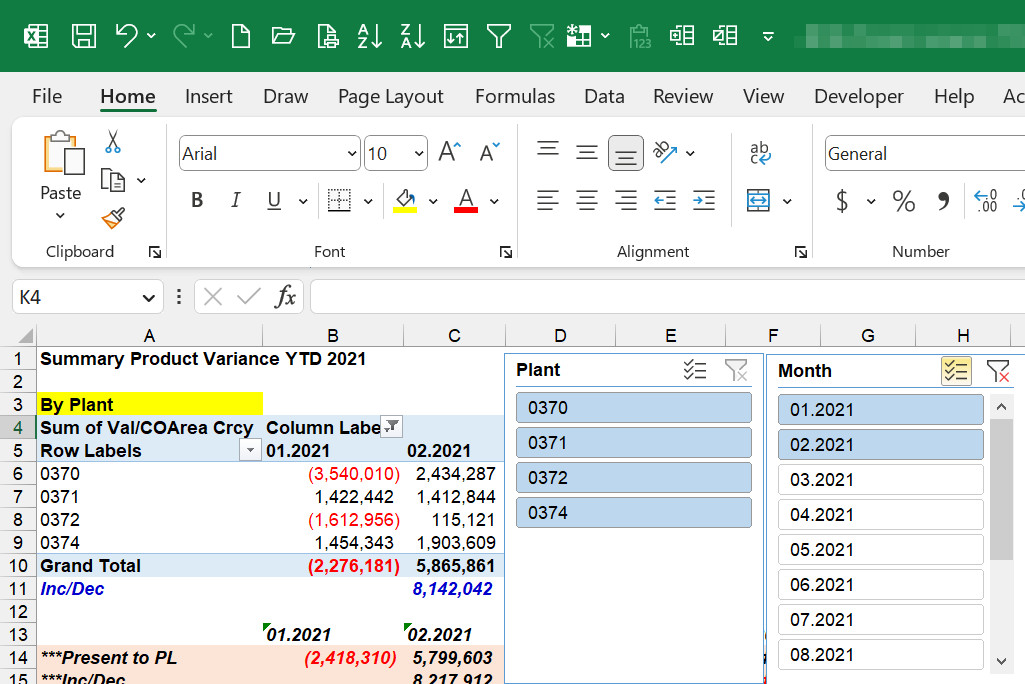Sort Z to A descending icon

click(x=412, y=36)
